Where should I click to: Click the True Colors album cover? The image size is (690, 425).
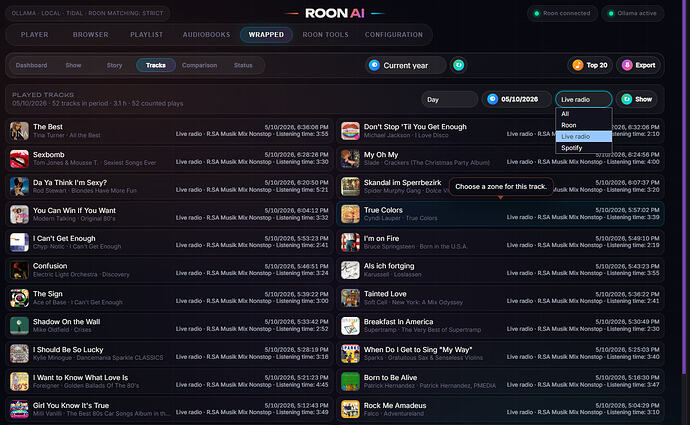click(350, 214)
